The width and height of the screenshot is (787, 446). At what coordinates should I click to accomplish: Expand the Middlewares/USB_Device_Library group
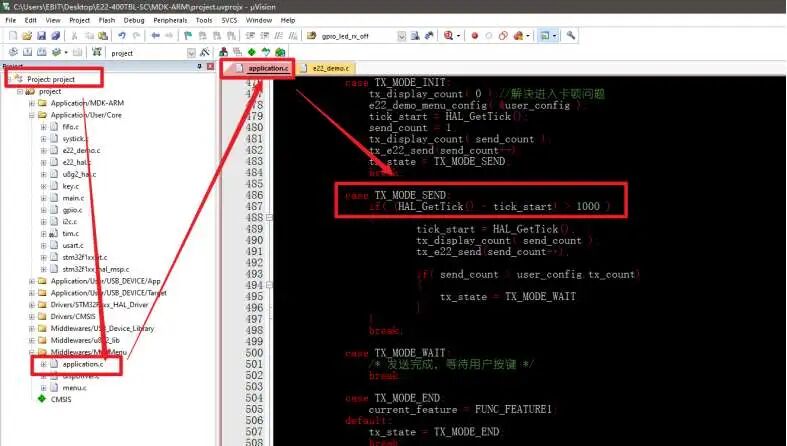click(31, 328)
